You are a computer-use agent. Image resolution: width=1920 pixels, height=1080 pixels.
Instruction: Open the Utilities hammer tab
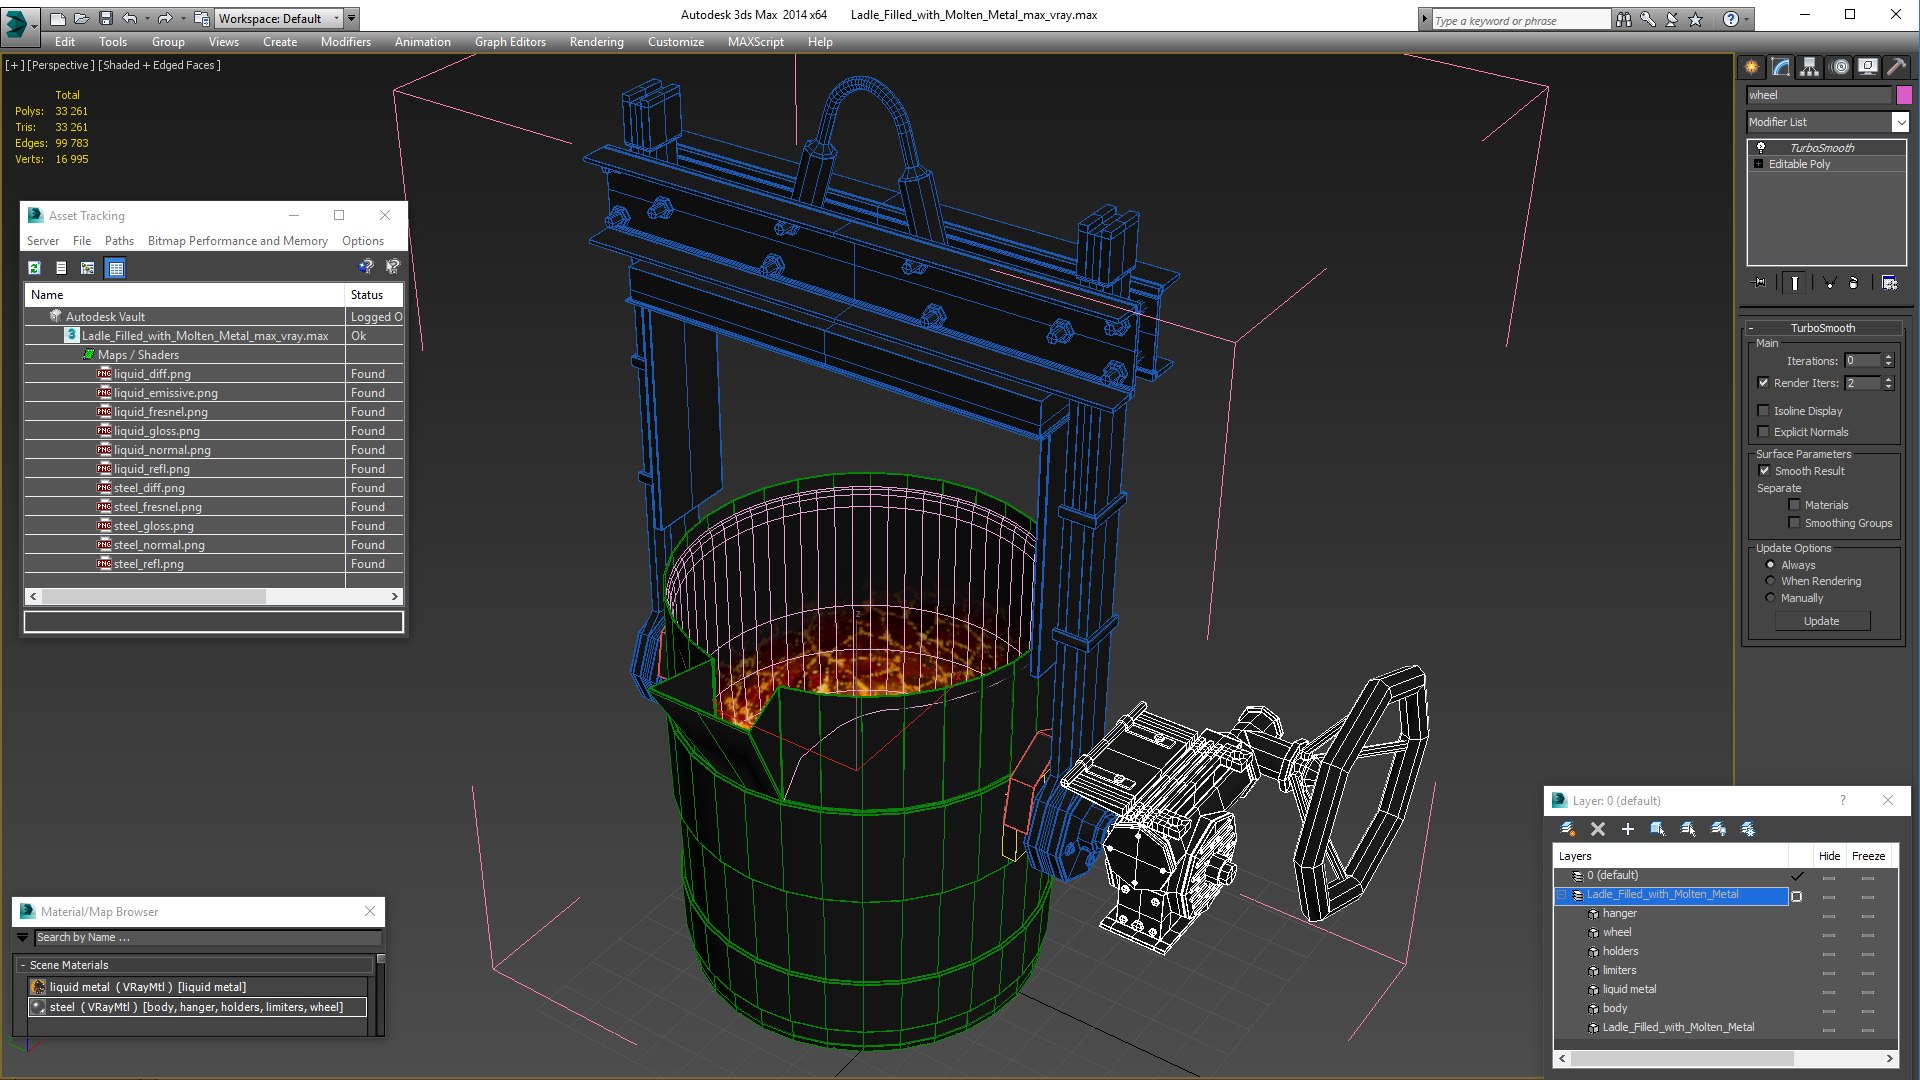(x=1896, y=67)
